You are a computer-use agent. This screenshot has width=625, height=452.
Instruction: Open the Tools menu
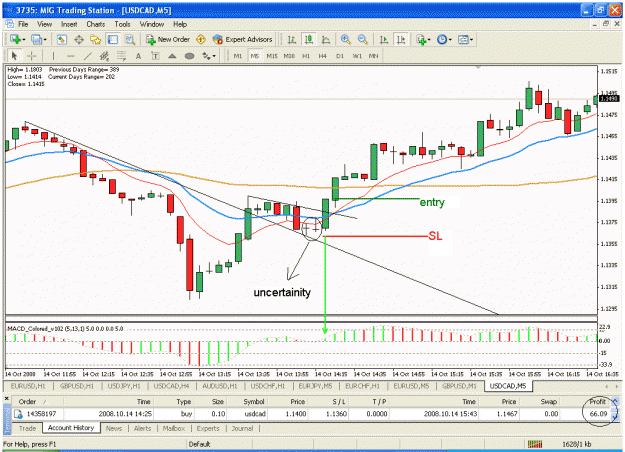tap(122, 24)
